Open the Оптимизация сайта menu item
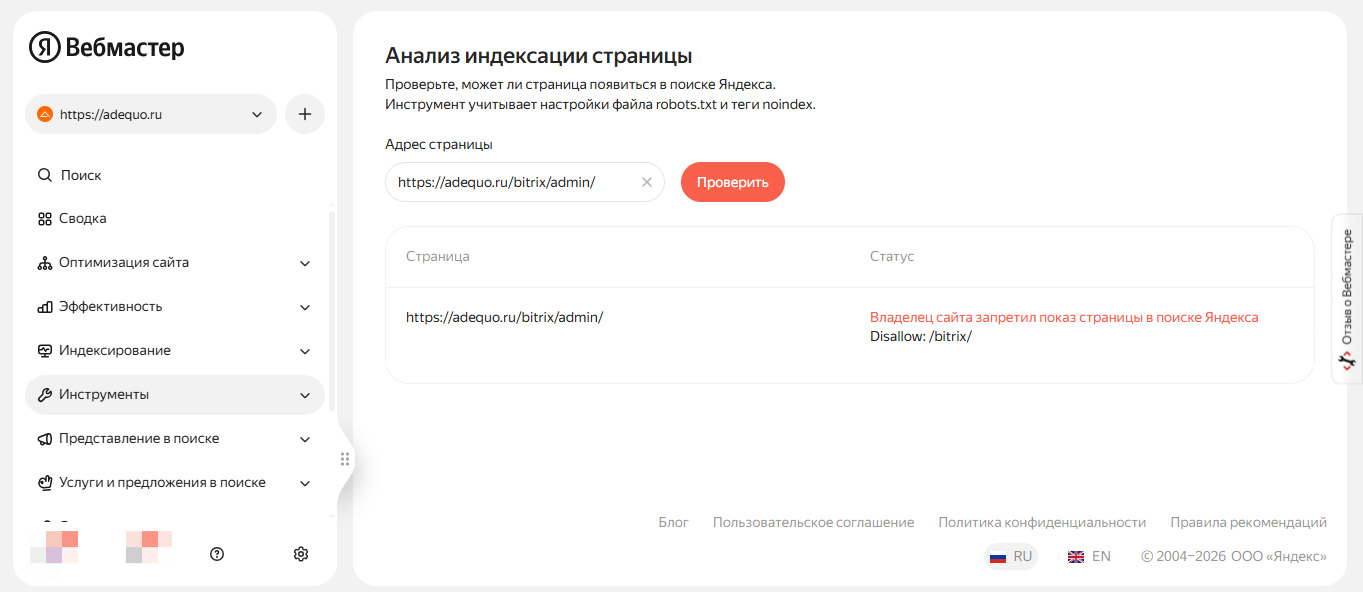The image size is (1363, 592). click(175, 263)
